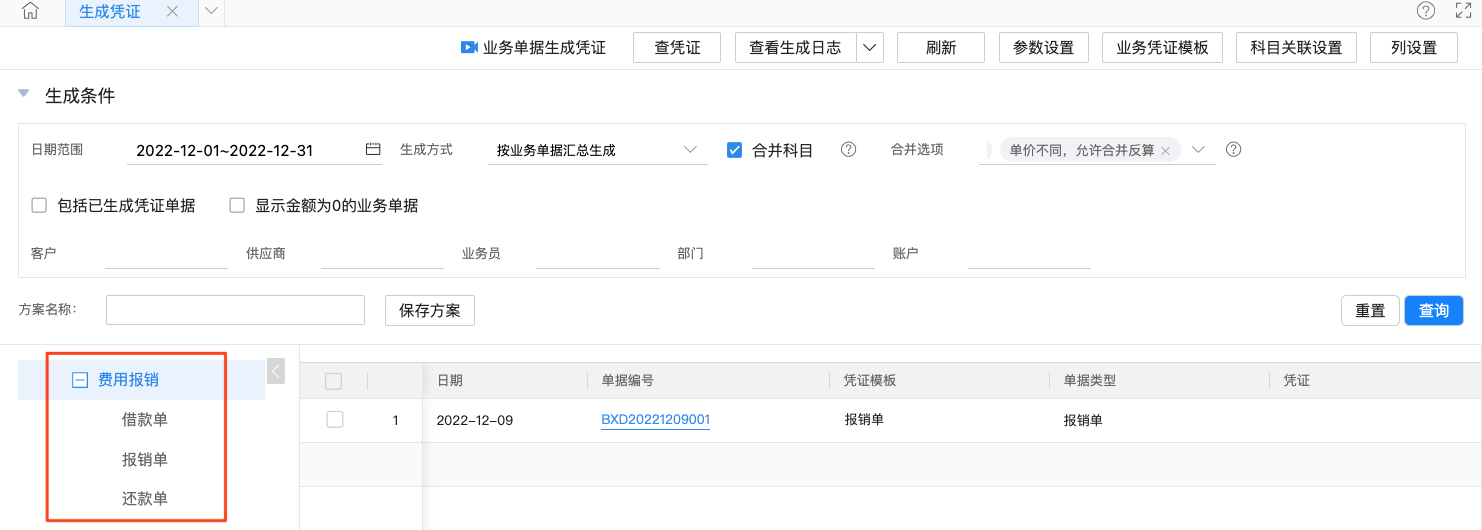
Task: Check 显示金额为0的业务单据
Action: (237, 205)
